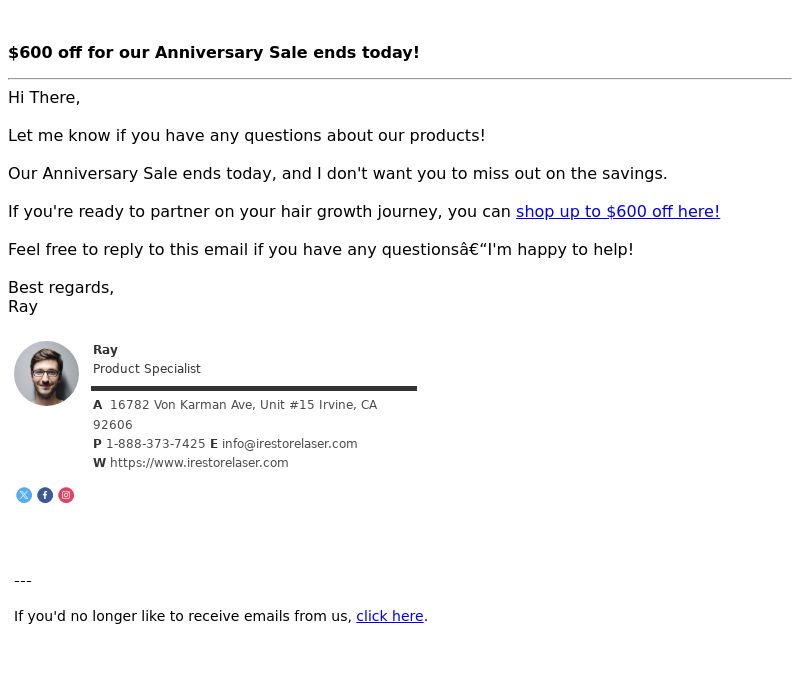Click the Anniversary Sale ends today sentence

click(x=338, y=173)
